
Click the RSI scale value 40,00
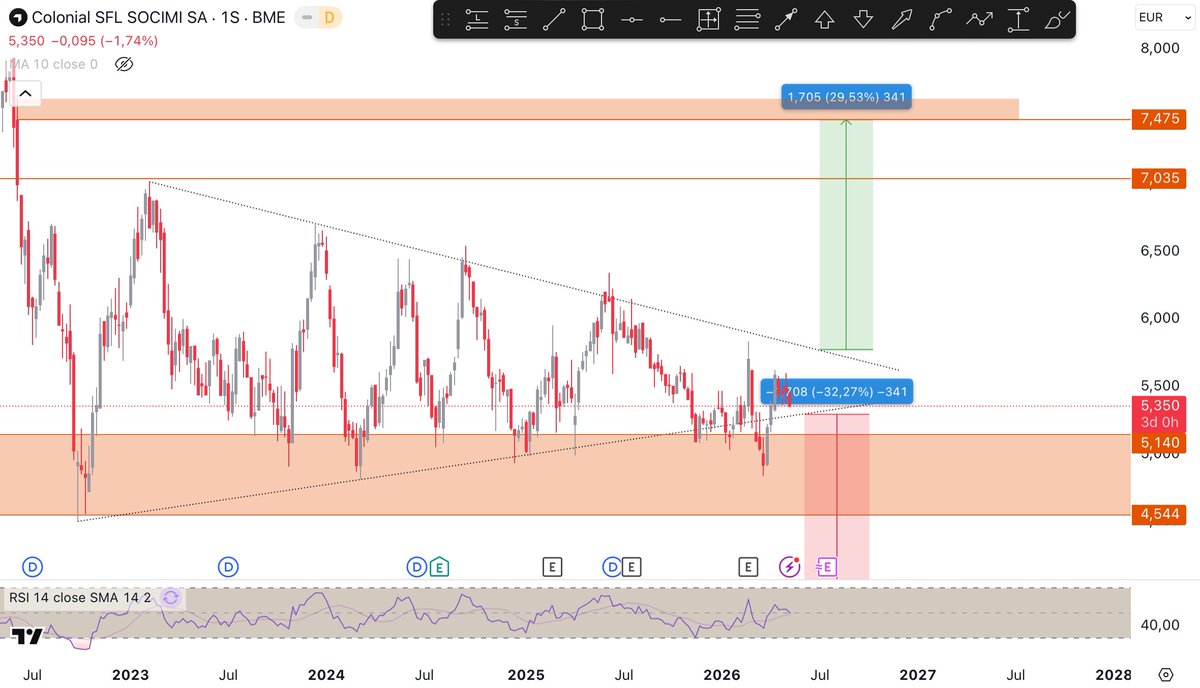(1160, 626)
